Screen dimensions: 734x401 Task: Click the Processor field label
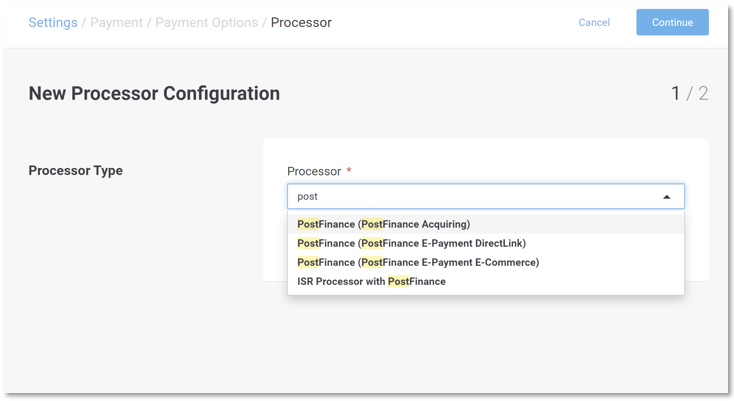click(x=314, y=171)
